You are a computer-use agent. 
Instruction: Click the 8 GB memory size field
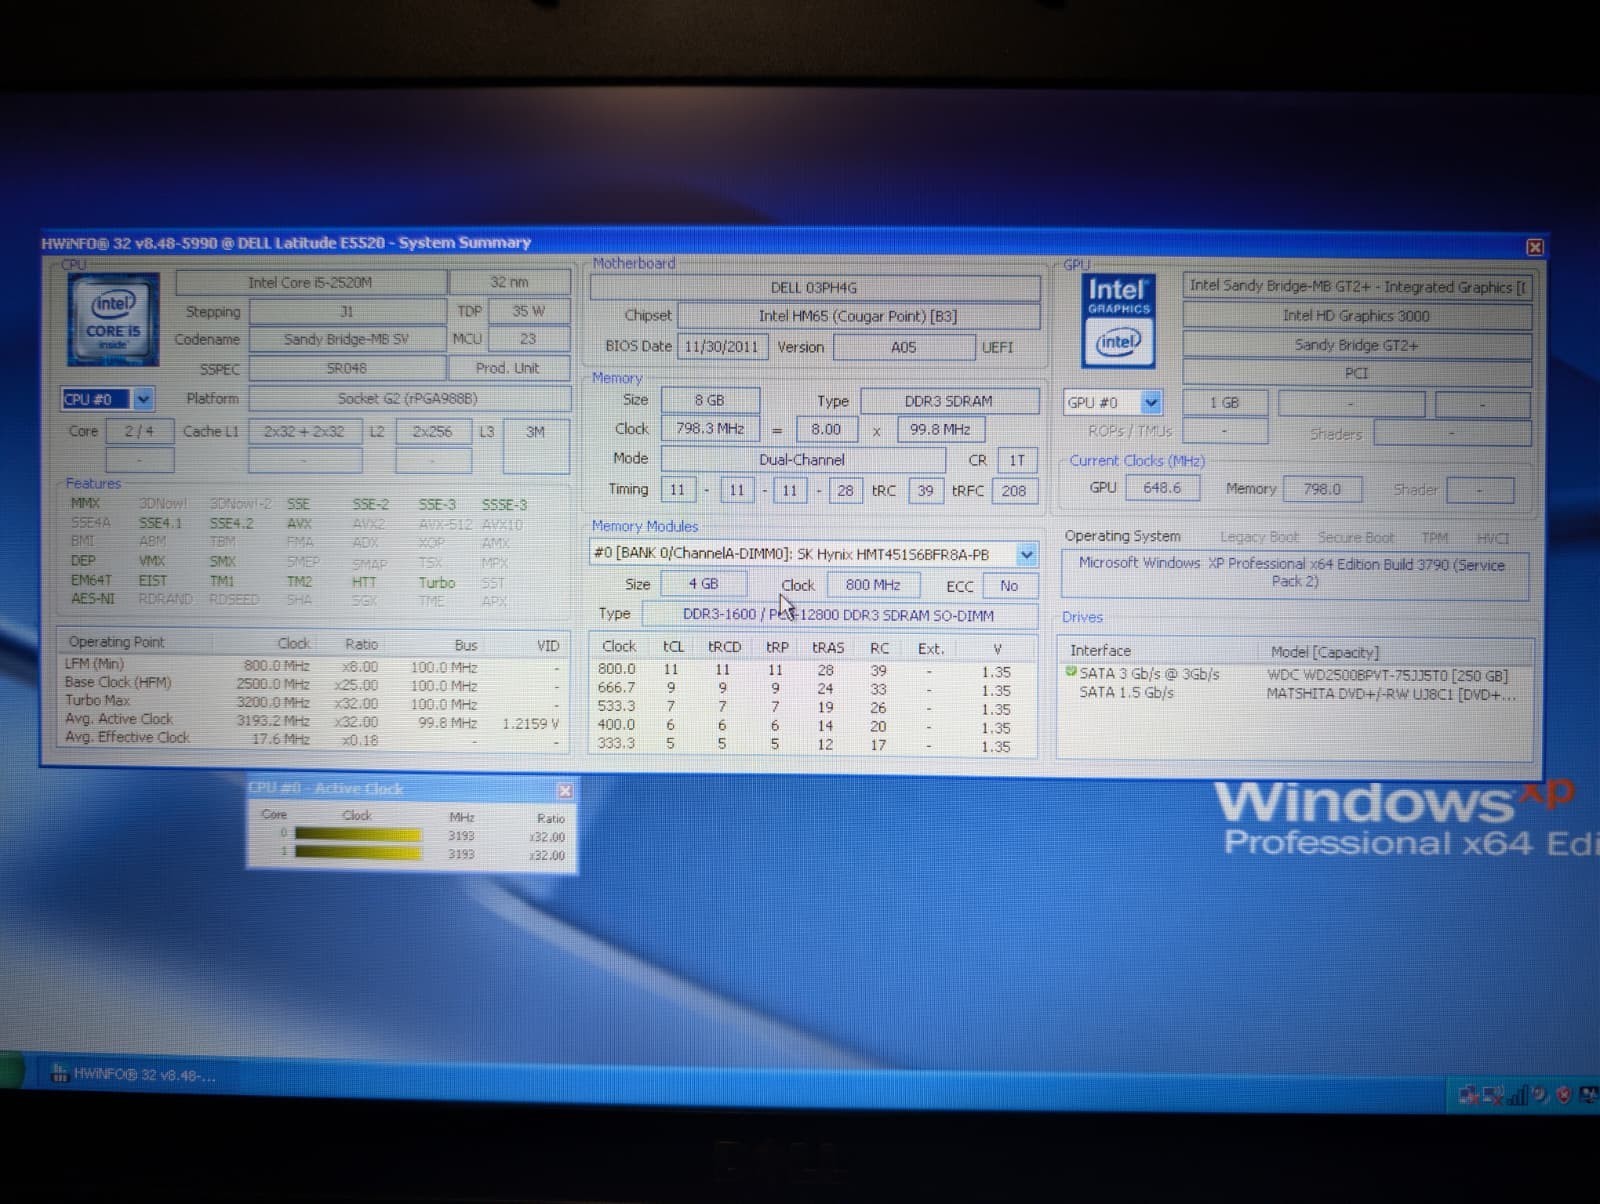(709, 400)
